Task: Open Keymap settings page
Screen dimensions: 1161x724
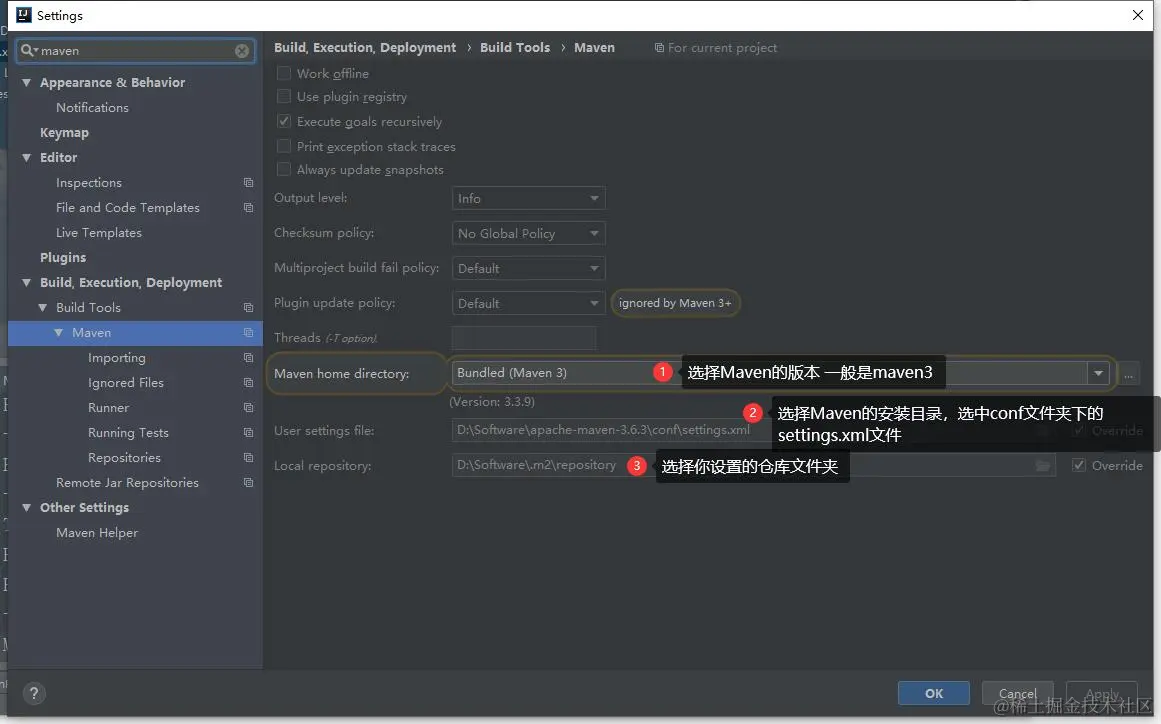Action: (64, 133)
